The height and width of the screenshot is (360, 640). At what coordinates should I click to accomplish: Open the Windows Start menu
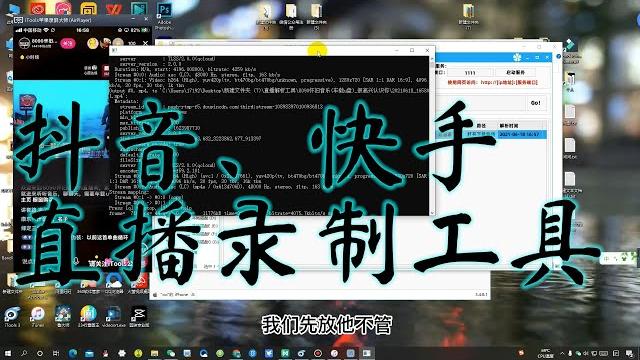click(x=7, y=353)
